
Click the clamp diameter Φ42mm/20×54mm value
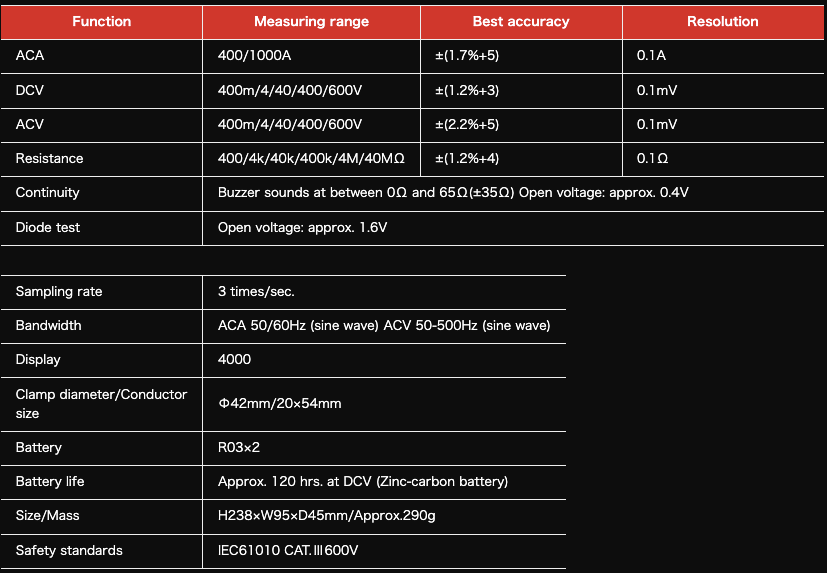tap(280, 404)
